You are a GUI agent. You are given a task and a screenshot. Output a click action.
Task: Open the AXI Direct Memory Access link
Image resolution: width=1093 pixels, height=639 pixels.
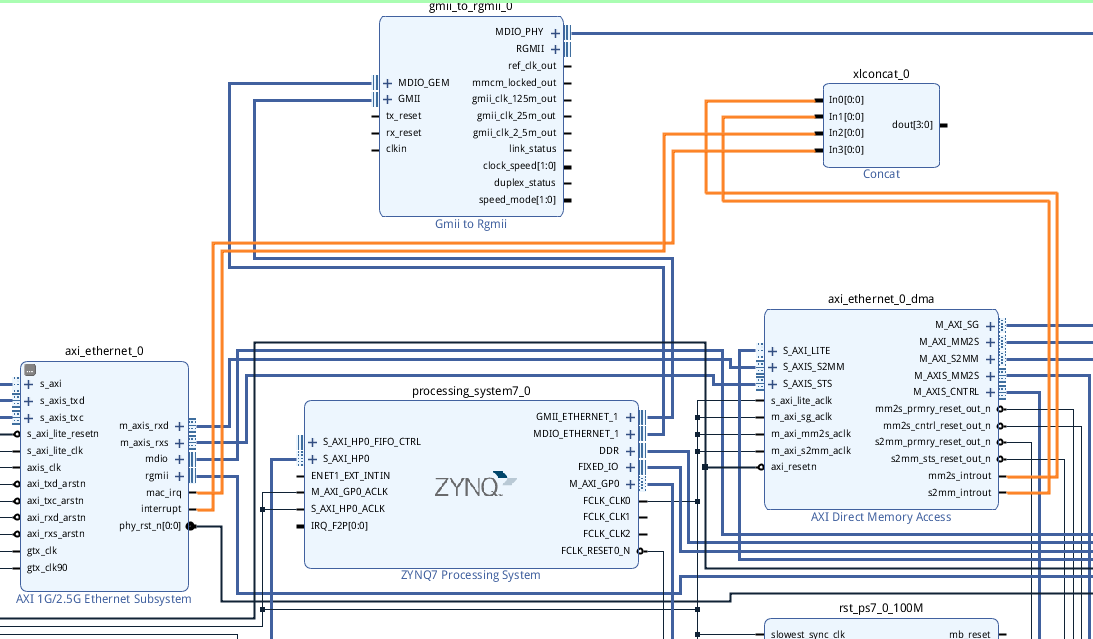pyautogui.click(x=881, y=517)
